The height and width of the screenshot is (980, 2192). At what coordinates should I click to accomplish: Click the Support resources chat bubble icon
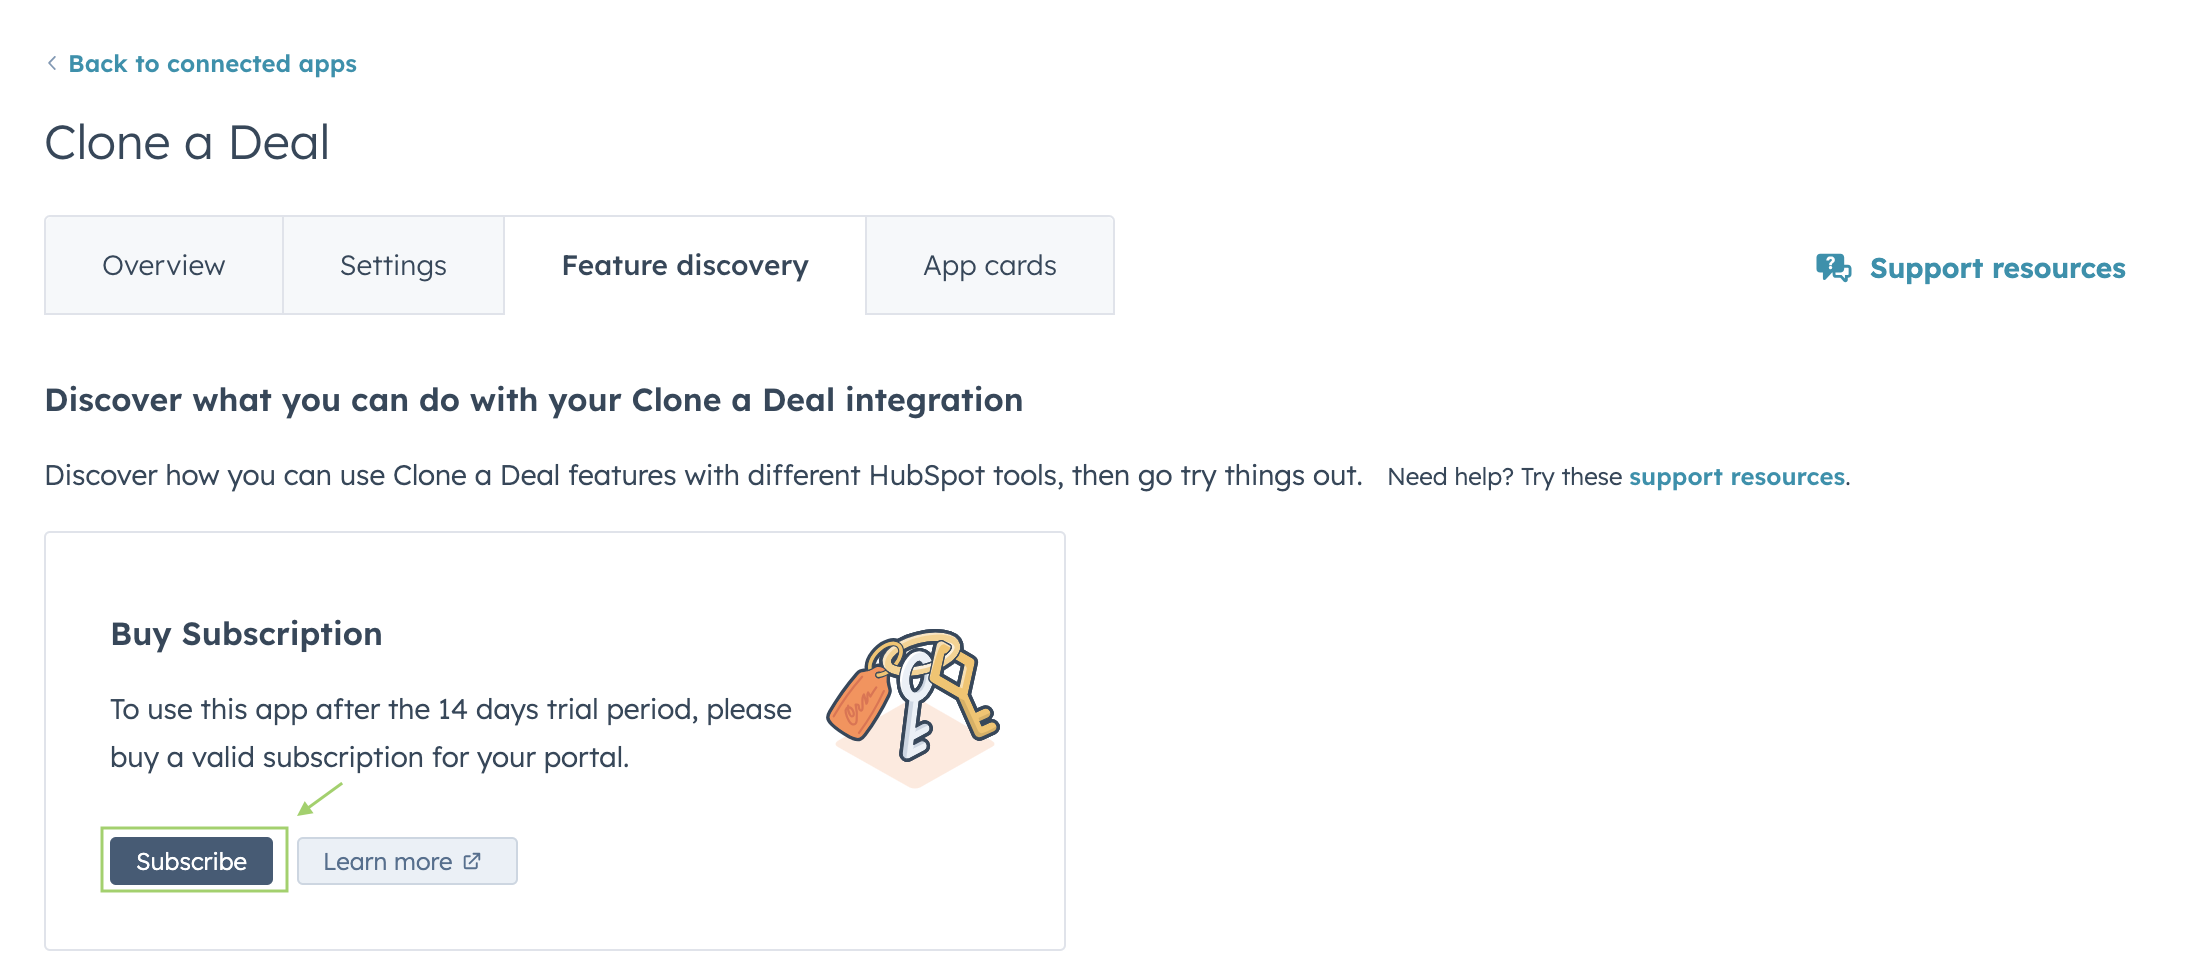(x=1833, y=268)
